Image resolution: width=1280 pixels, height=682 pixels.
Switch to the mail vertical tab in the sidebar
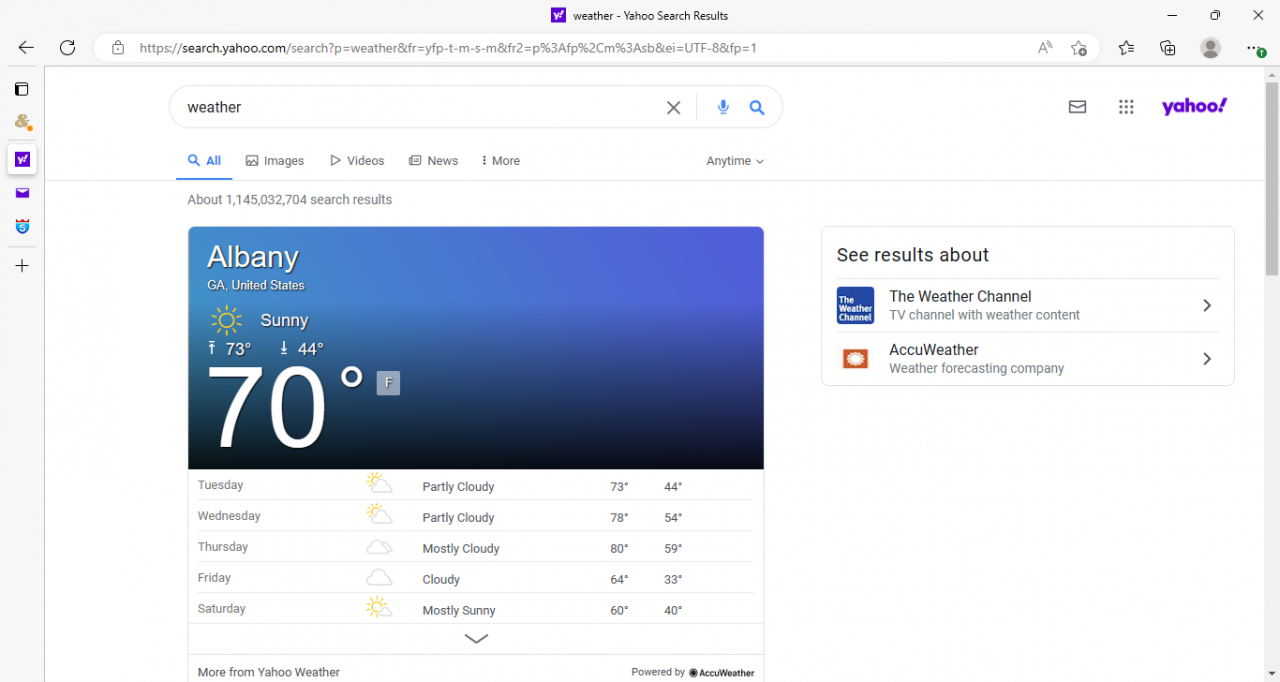[x=22, y=193]
